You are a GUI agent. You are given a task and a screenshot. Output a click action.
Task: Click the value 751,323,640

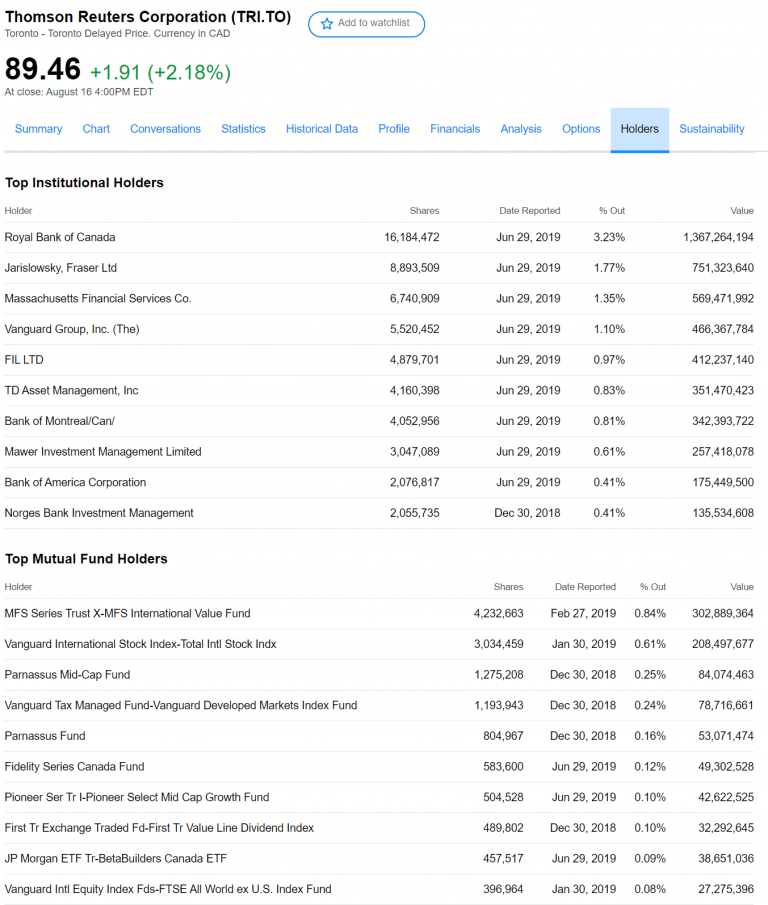(723, 268)
